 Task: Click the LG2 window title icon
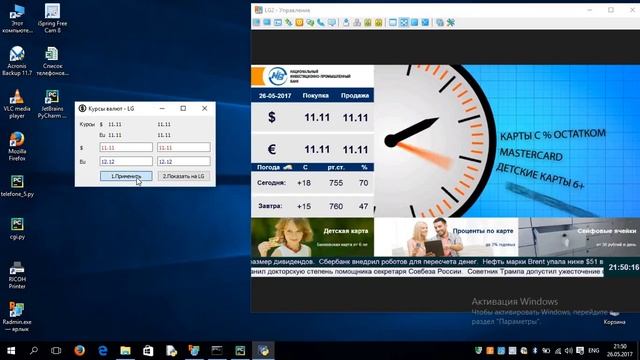coord(258,10)
